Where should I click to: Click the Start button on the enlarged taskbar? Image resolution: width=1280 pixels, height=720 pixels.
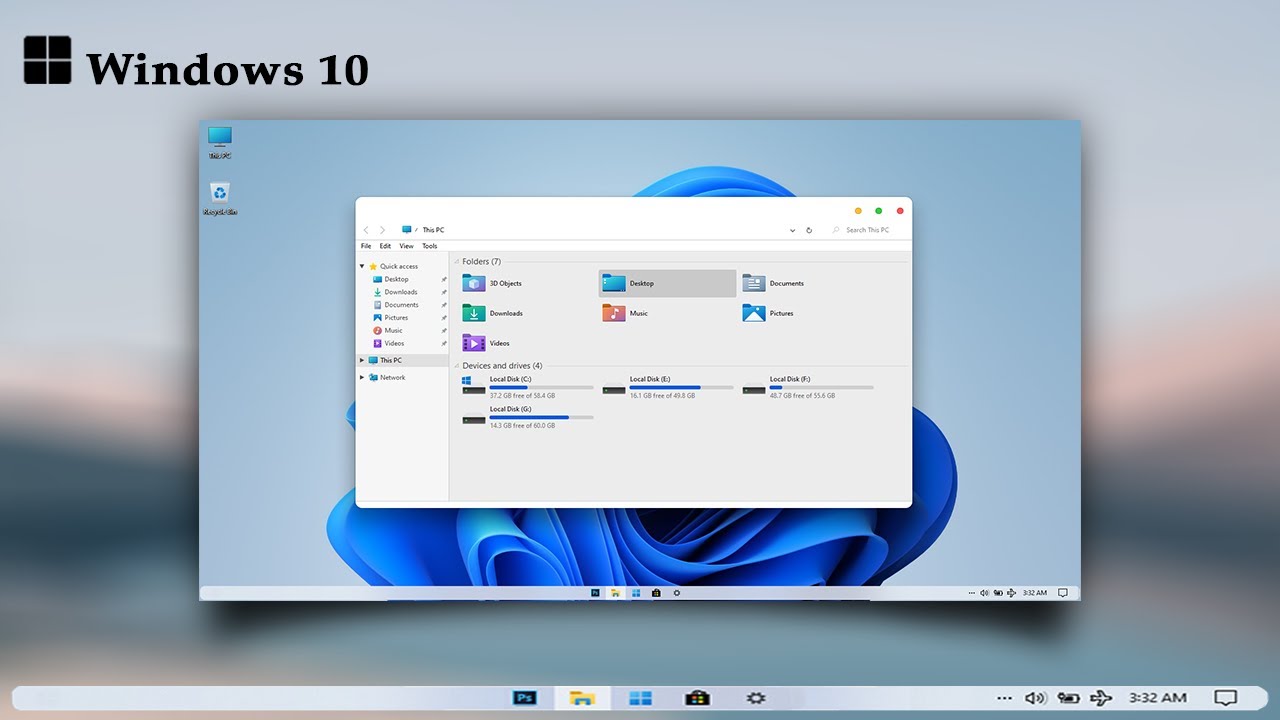pos(640,698)
